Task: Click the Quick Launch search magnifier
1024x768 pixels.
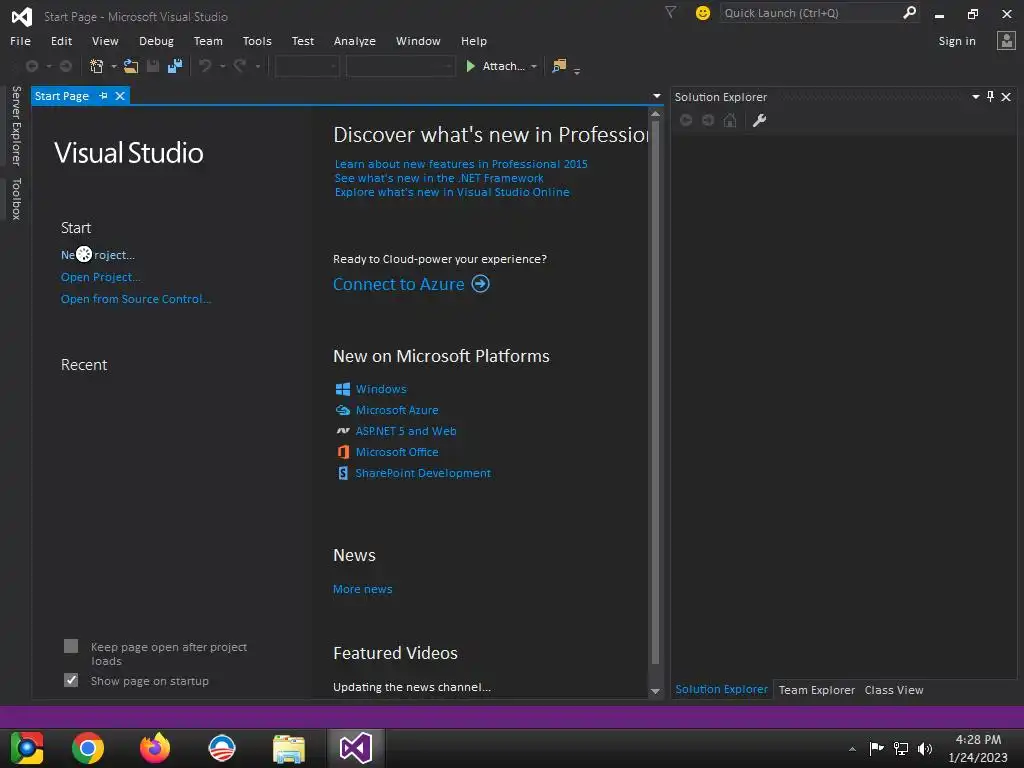Action: point(909,12)
